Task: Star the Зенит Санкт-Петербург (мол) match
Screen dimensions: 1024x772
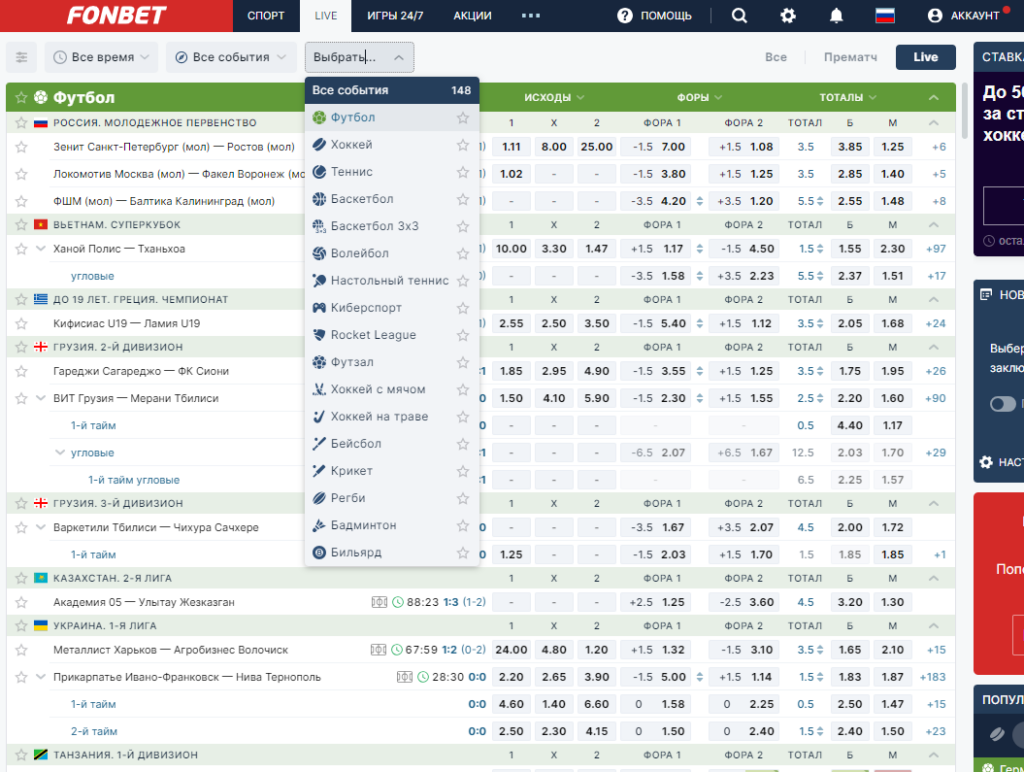Action: coord(21,147)
